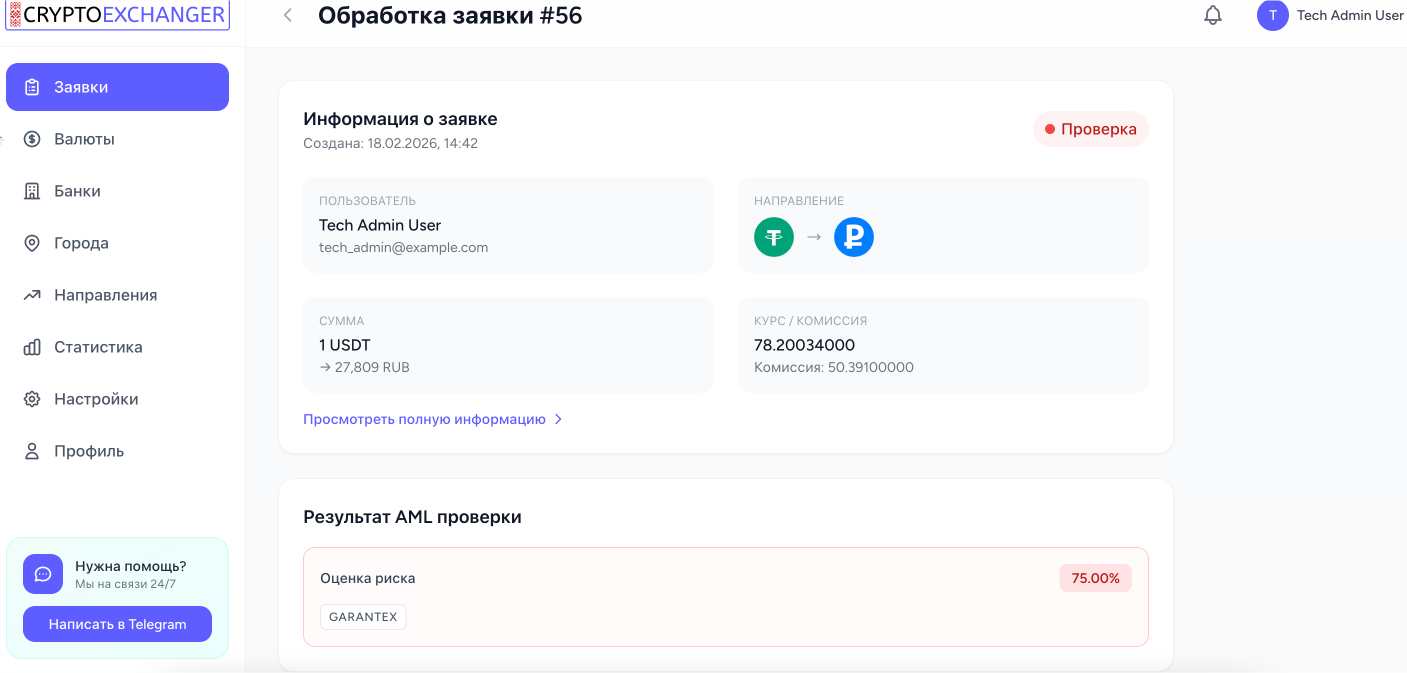Click the notification bell icon

1213,16
